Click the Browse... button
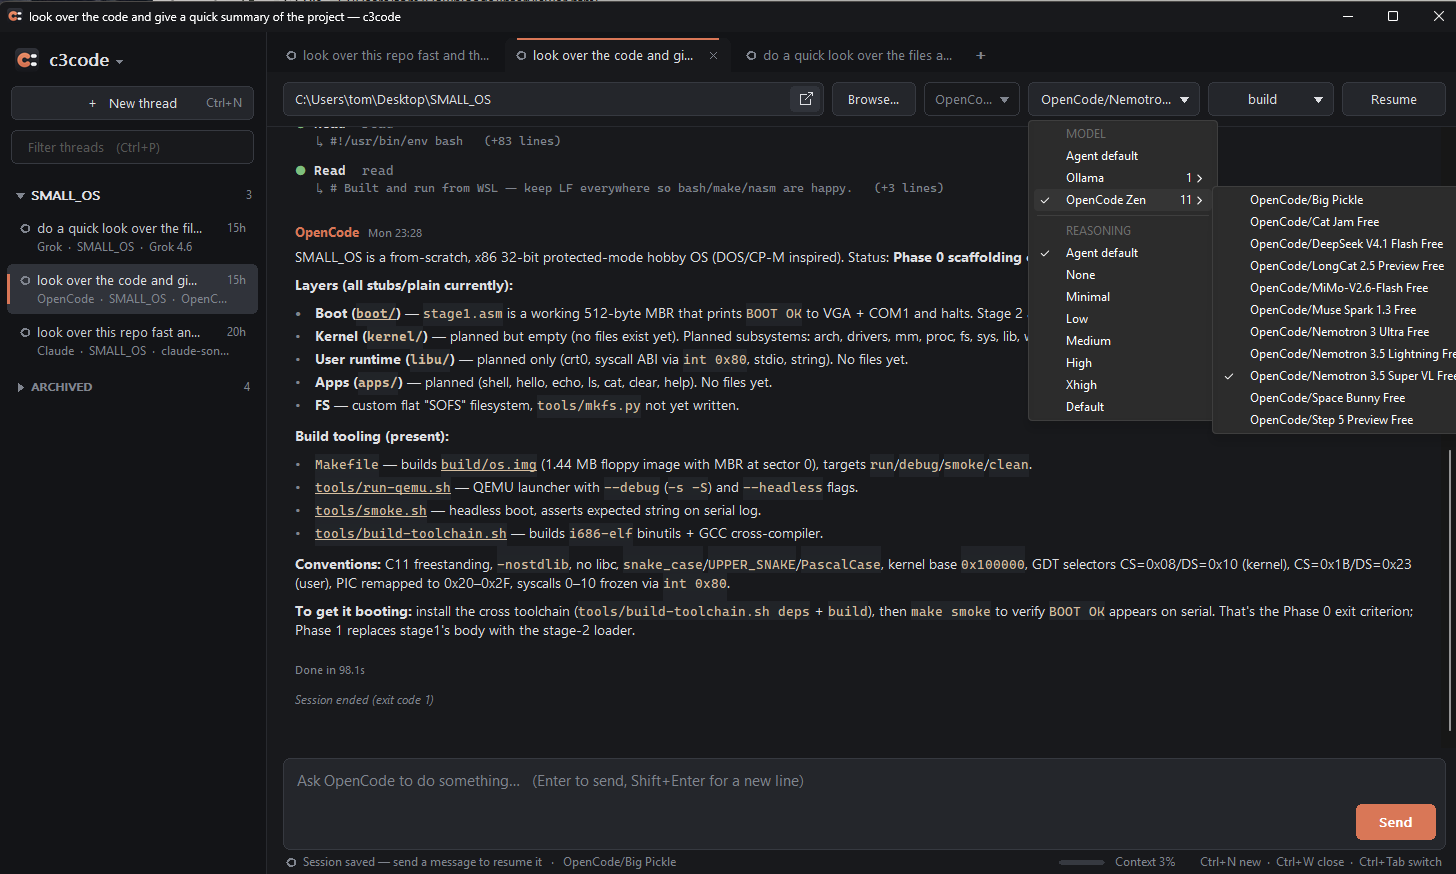Screen dimensions: 1456x874 click(874, 99)
